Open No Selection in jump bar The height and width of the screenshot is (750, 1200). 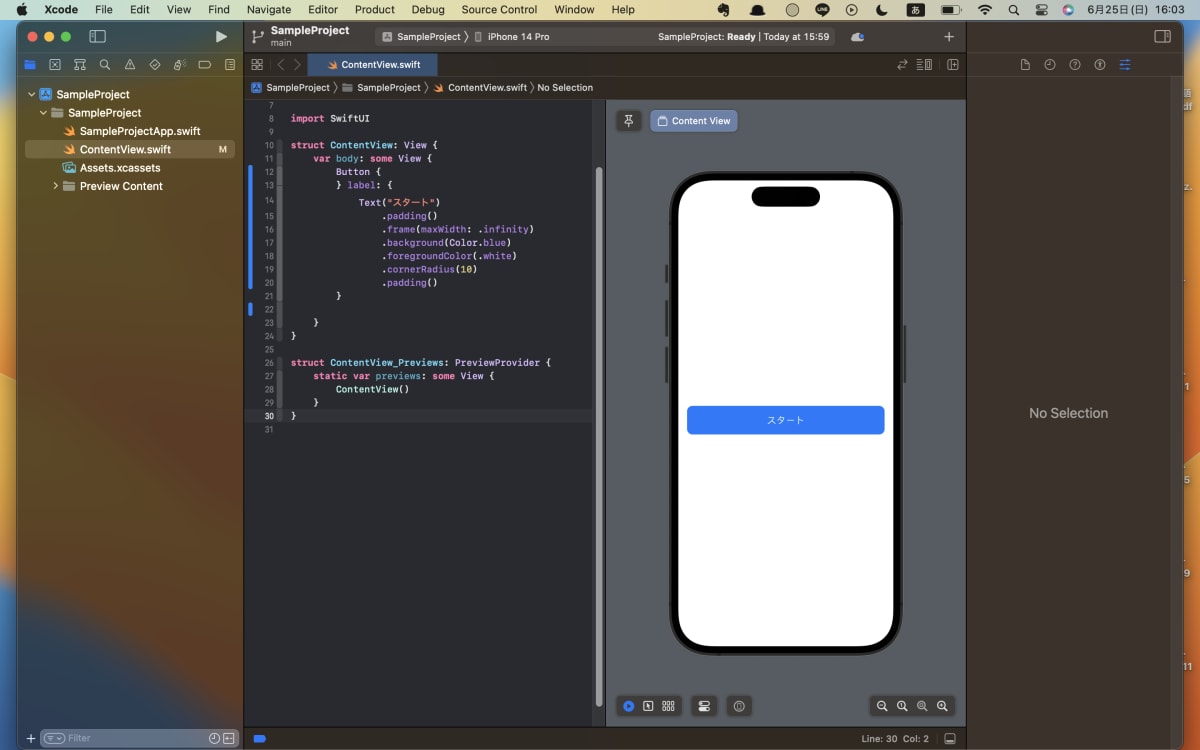coord(565,88)
